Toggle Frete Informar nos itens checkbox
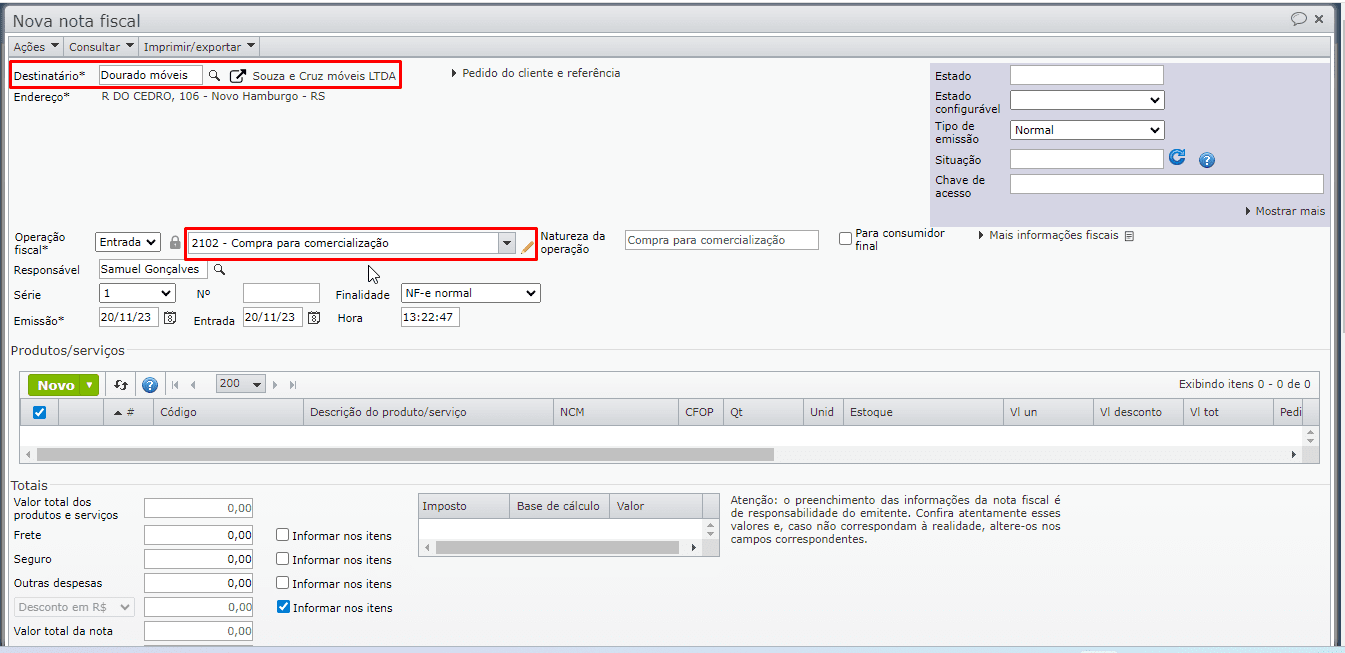 (283, 535)
